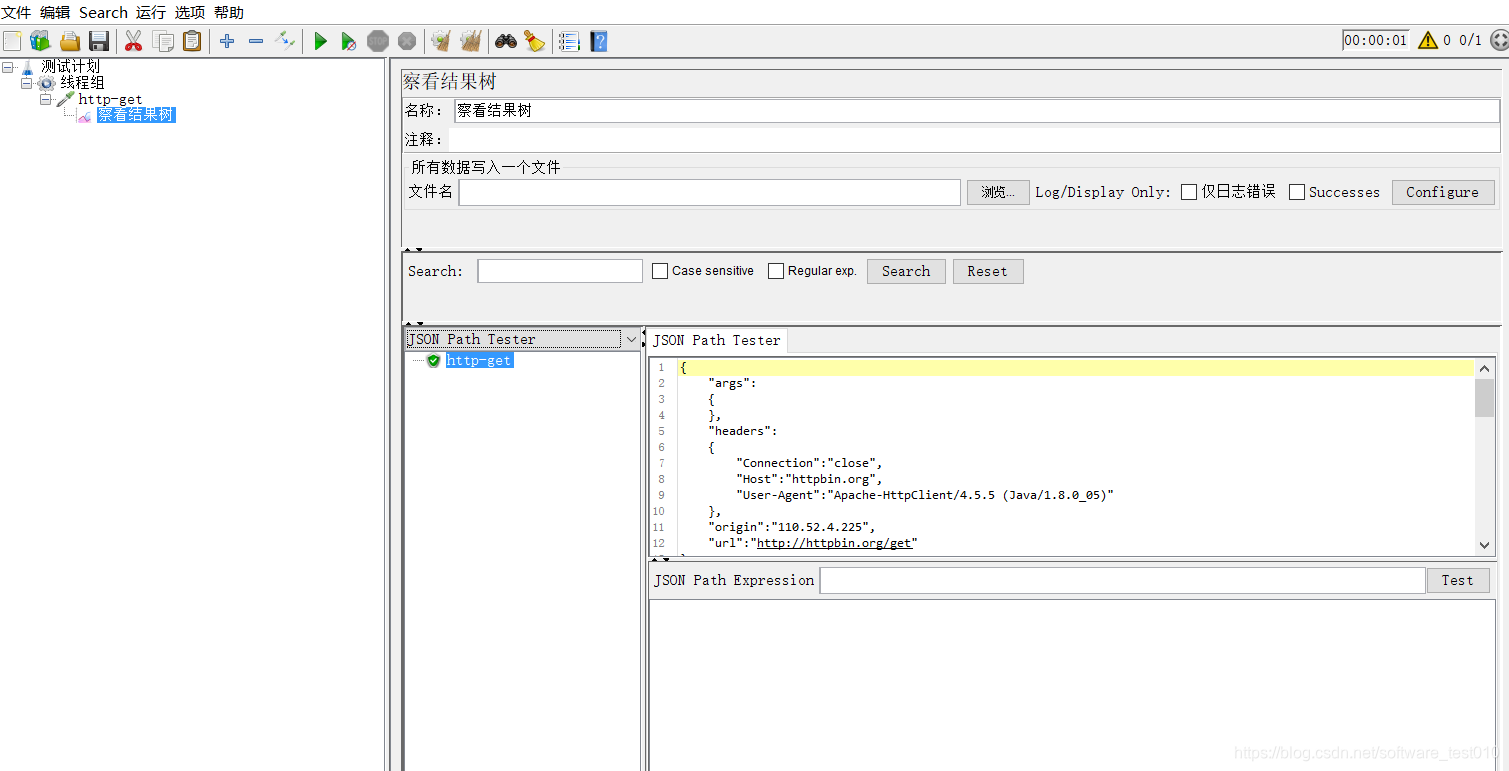The width and height of the screenshot is (1509, 771).
Task: Open Help via blue question mark icon
Action: pos(598,41)
